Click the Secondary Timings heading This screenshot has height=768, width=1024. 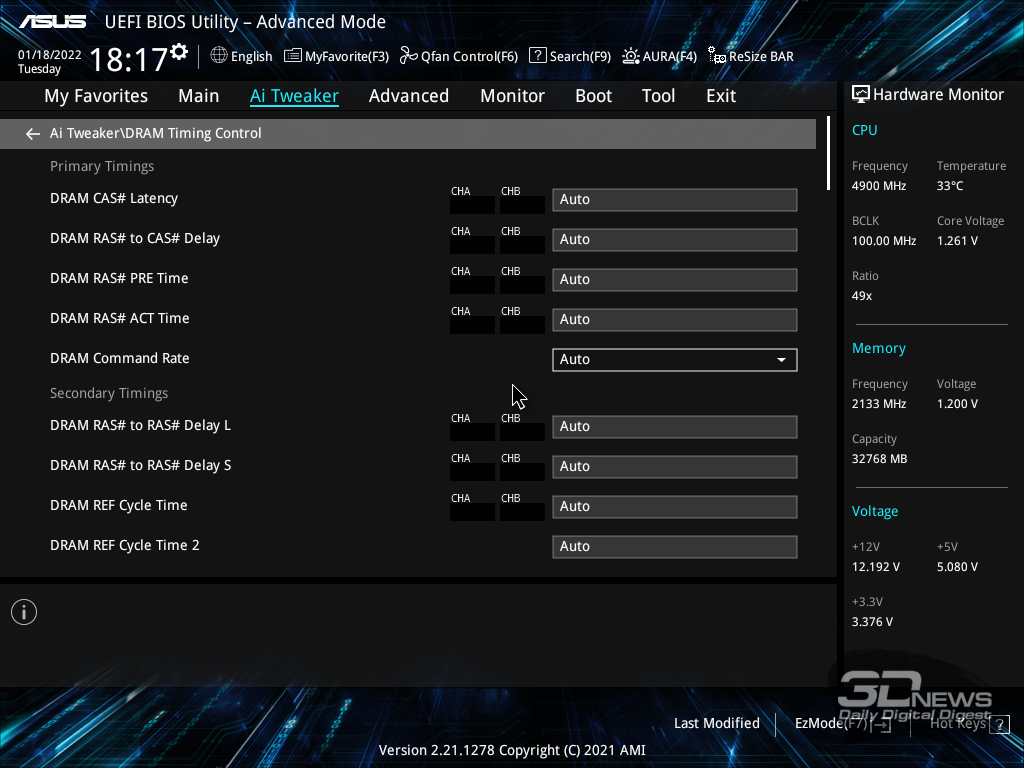click(x=109, y=394)
